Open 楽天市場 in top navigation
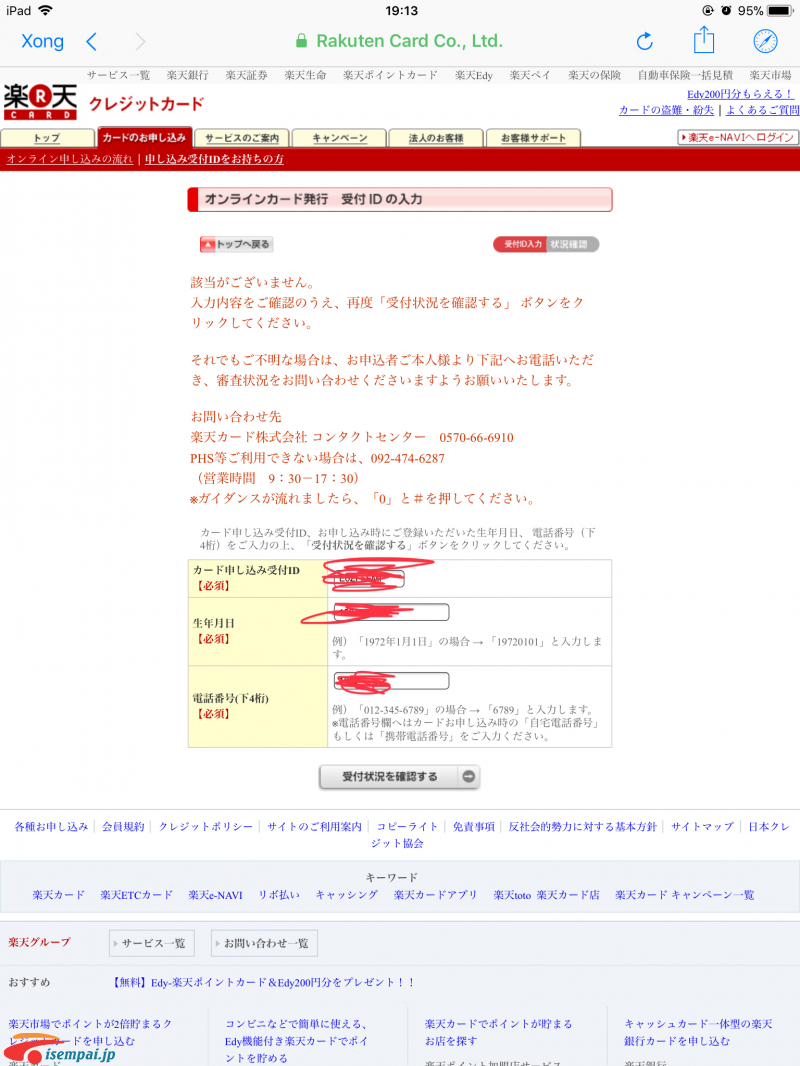 pyautogui.click(x=771, y=75)
